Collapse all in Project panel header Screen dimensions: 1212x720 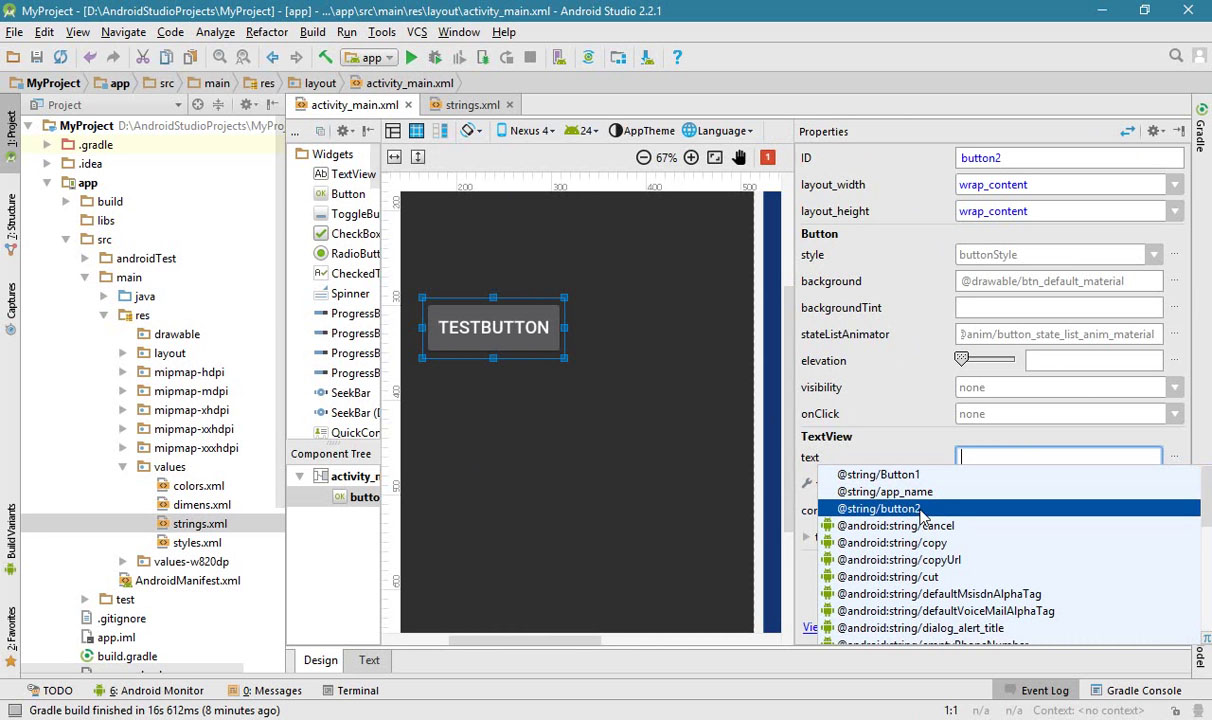coord(218,105)
